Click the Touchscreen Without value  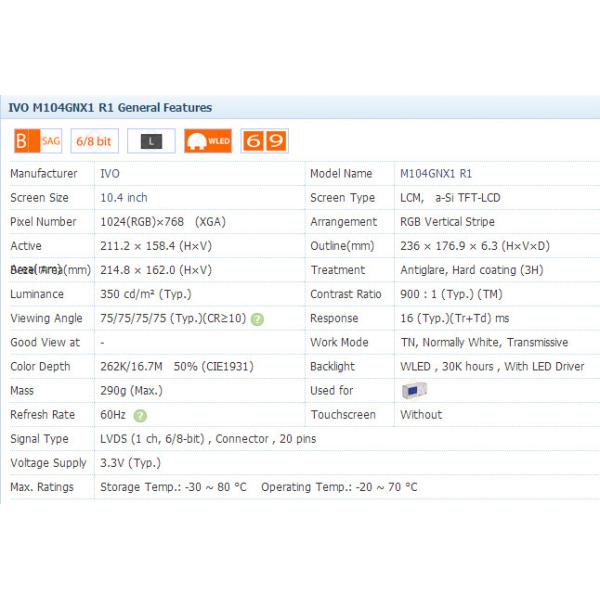[420, 415]
